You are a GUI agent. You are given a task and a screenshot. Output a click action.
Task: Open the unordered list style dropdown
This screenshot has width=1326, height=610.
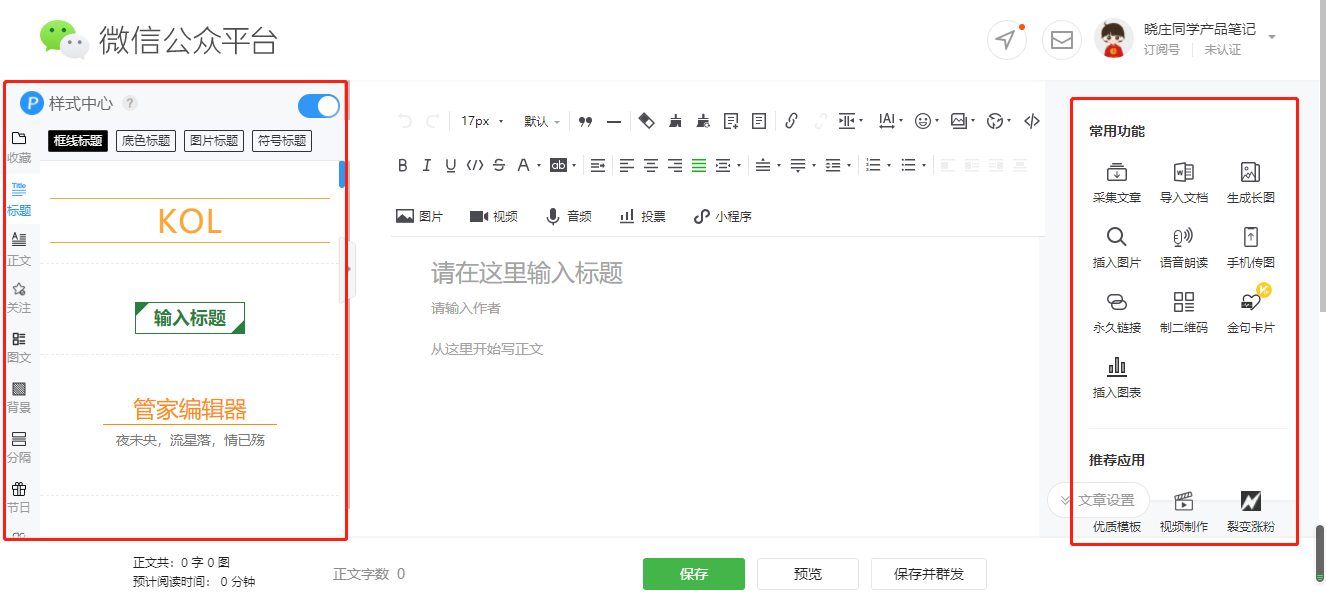click(x=913, y=165)
